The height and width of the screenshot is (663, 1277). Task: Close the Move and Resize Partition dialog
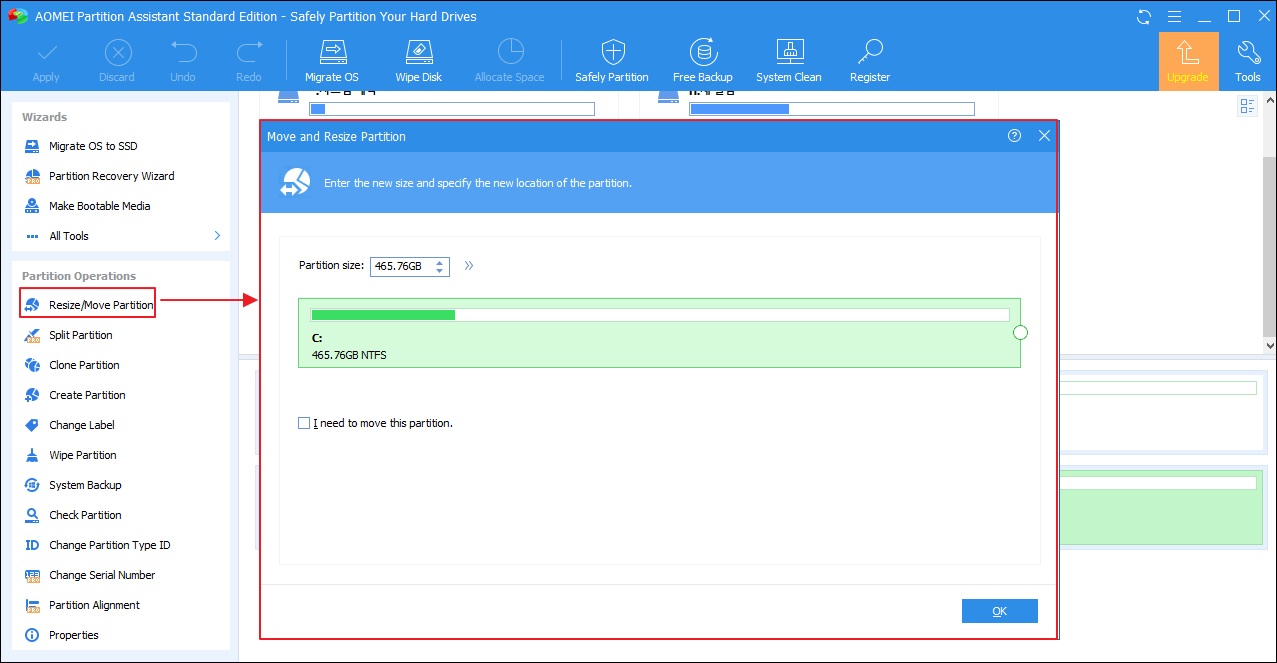click(1044, 136)
